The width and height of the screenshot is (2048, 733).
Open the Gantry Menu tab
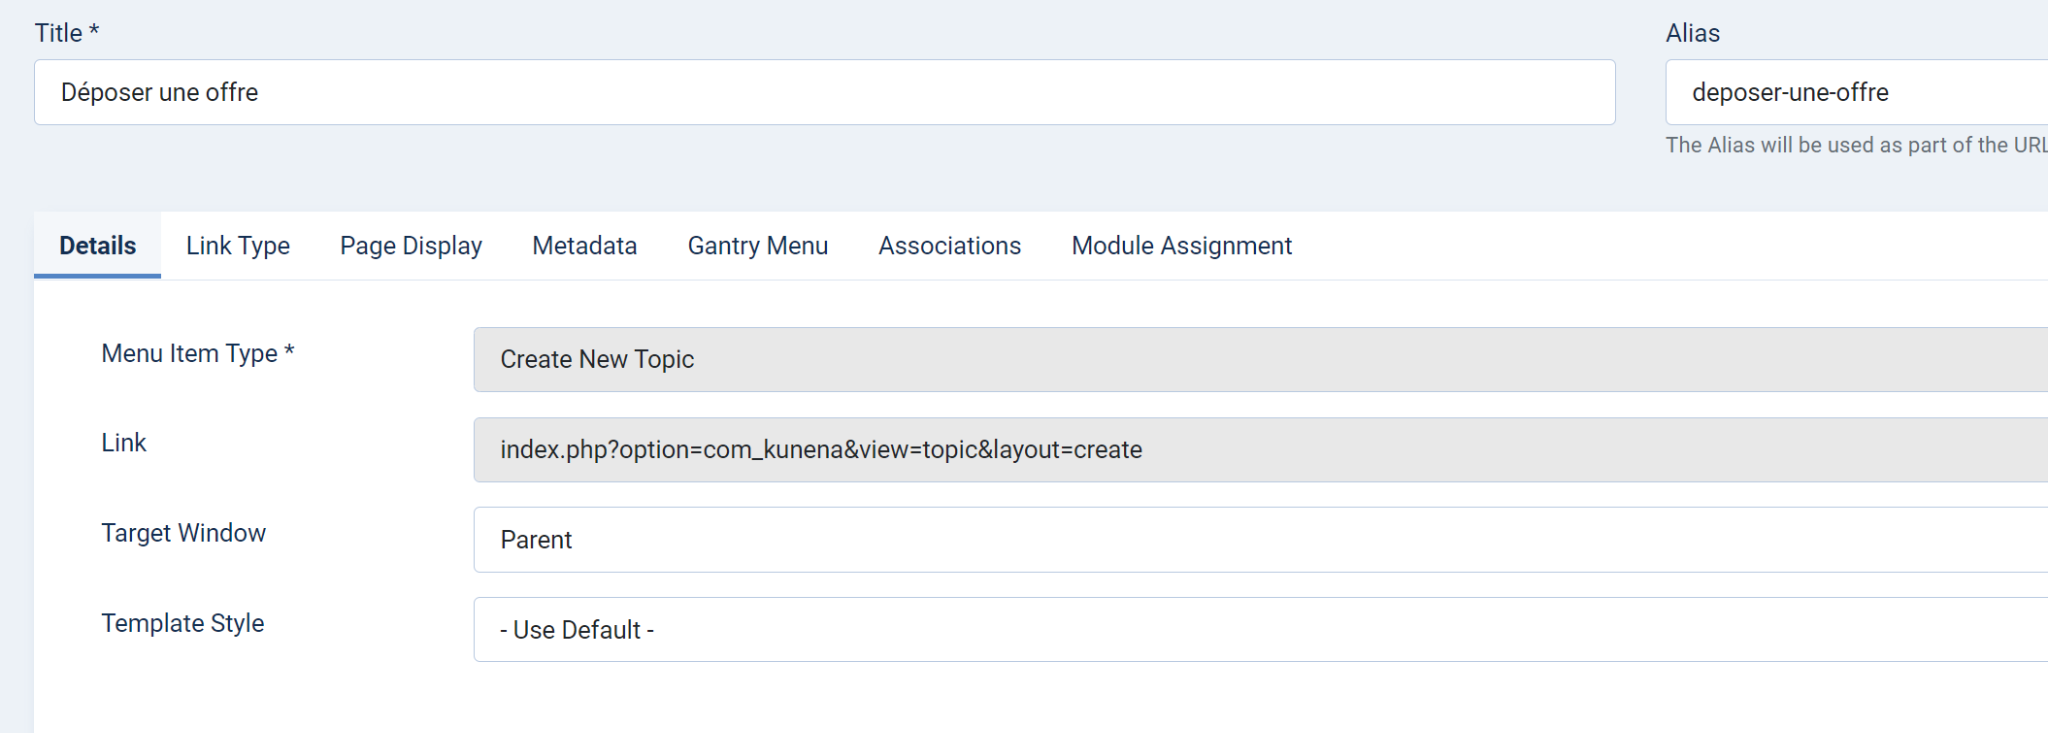point(757,246)
